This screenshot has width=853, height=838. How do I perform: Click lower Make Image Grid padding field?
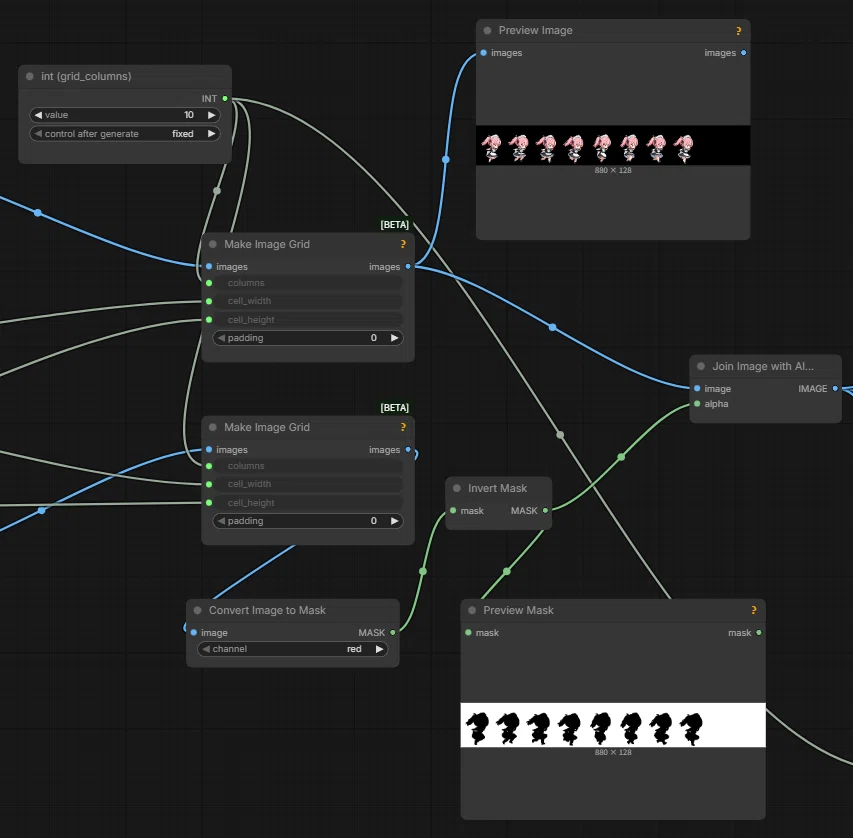point(308,521)
